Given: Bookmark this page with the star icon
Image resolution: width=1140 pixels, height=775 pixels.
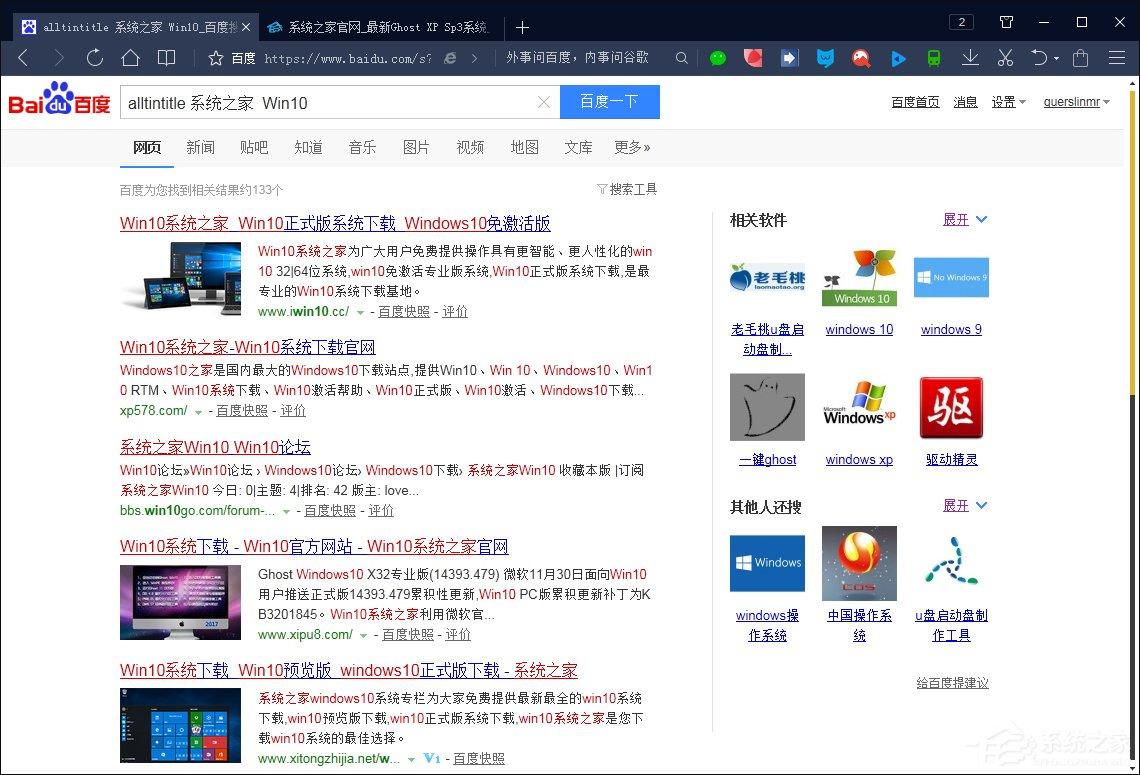Looking at the screenshot, I should tap(215, 58).
